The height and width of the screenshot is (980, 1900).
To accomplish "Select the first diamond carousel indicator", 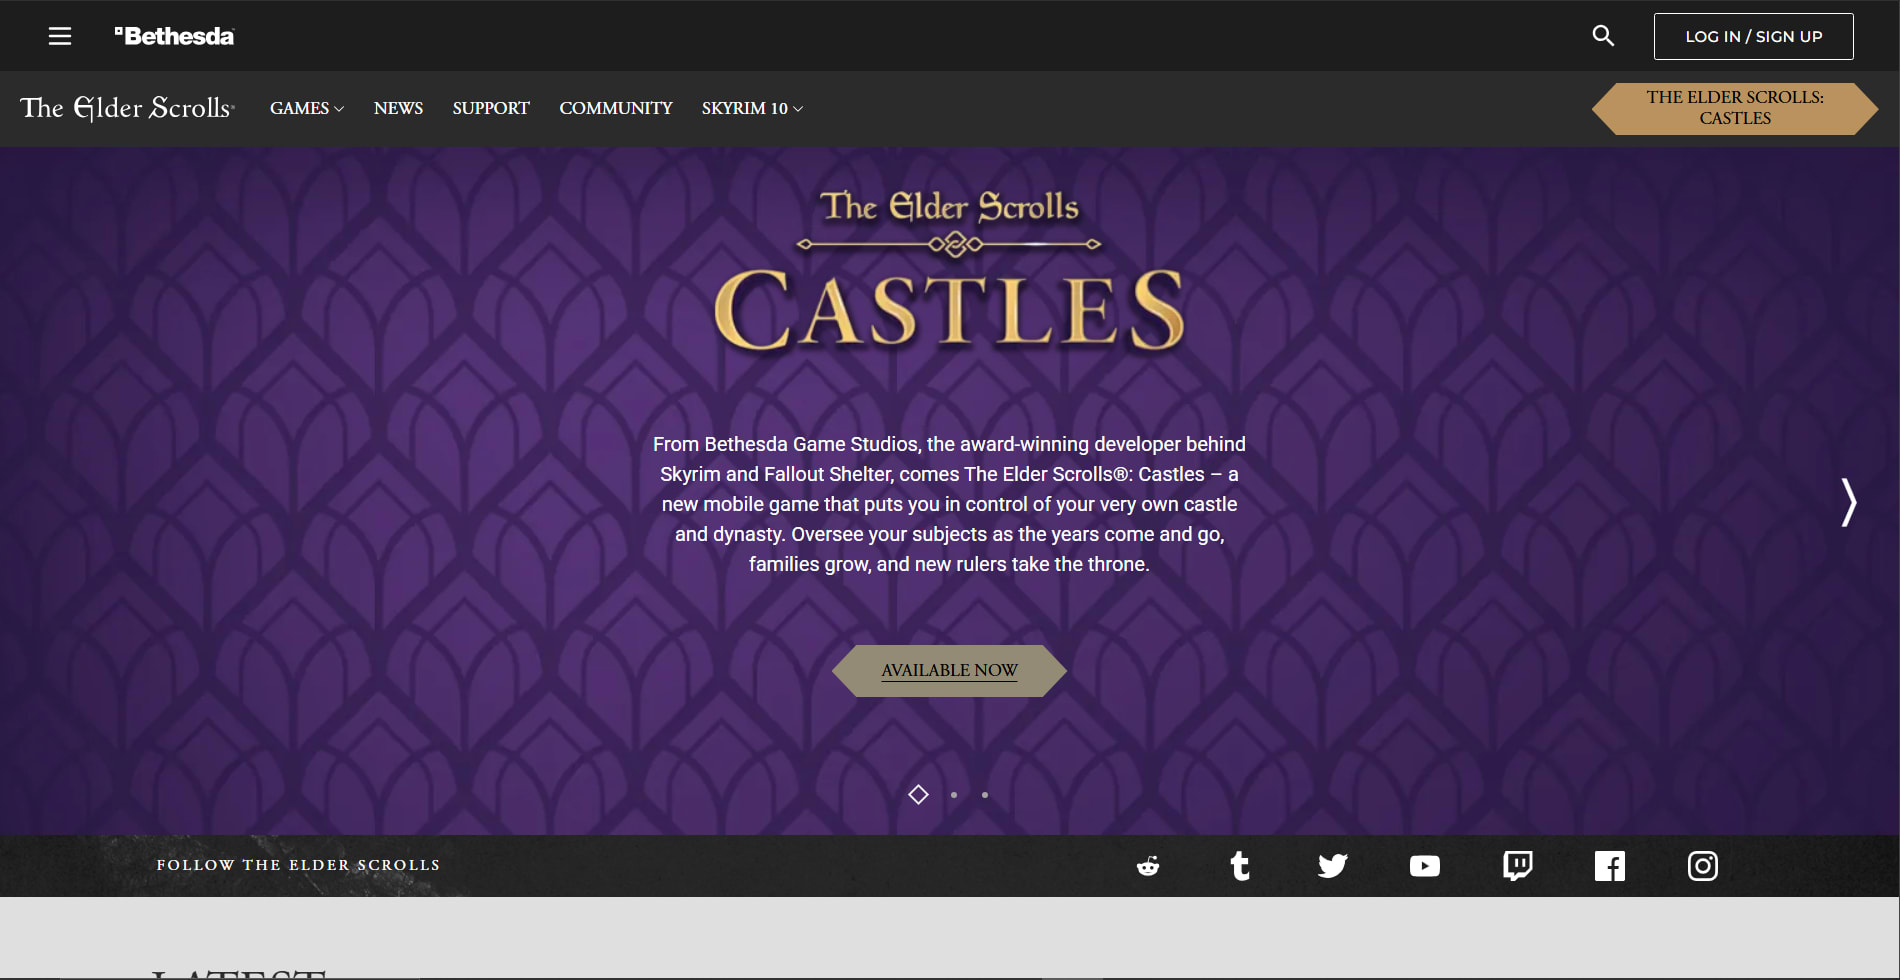I will (918, 794).
